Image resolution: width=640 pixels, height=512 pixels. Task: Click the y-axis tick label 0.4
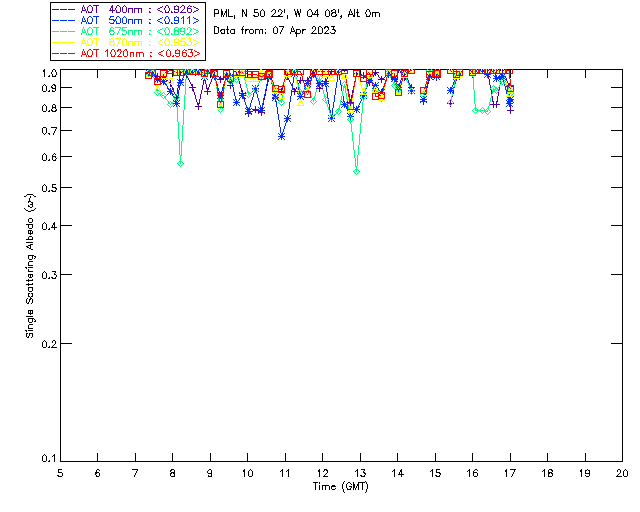49,226
